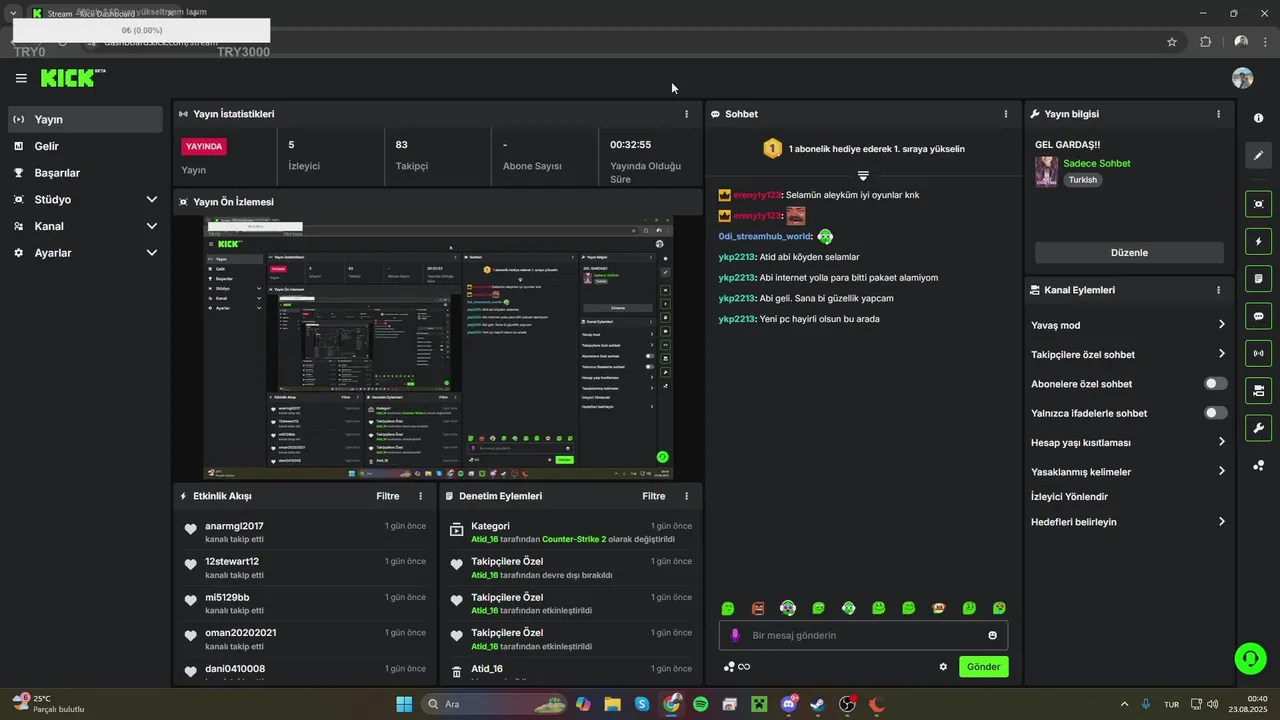This screenshot has height=720, width=1280.
Task: Click İzleyici Yönlendir in Kanal Eylemleri
Action: point(1069,497)
